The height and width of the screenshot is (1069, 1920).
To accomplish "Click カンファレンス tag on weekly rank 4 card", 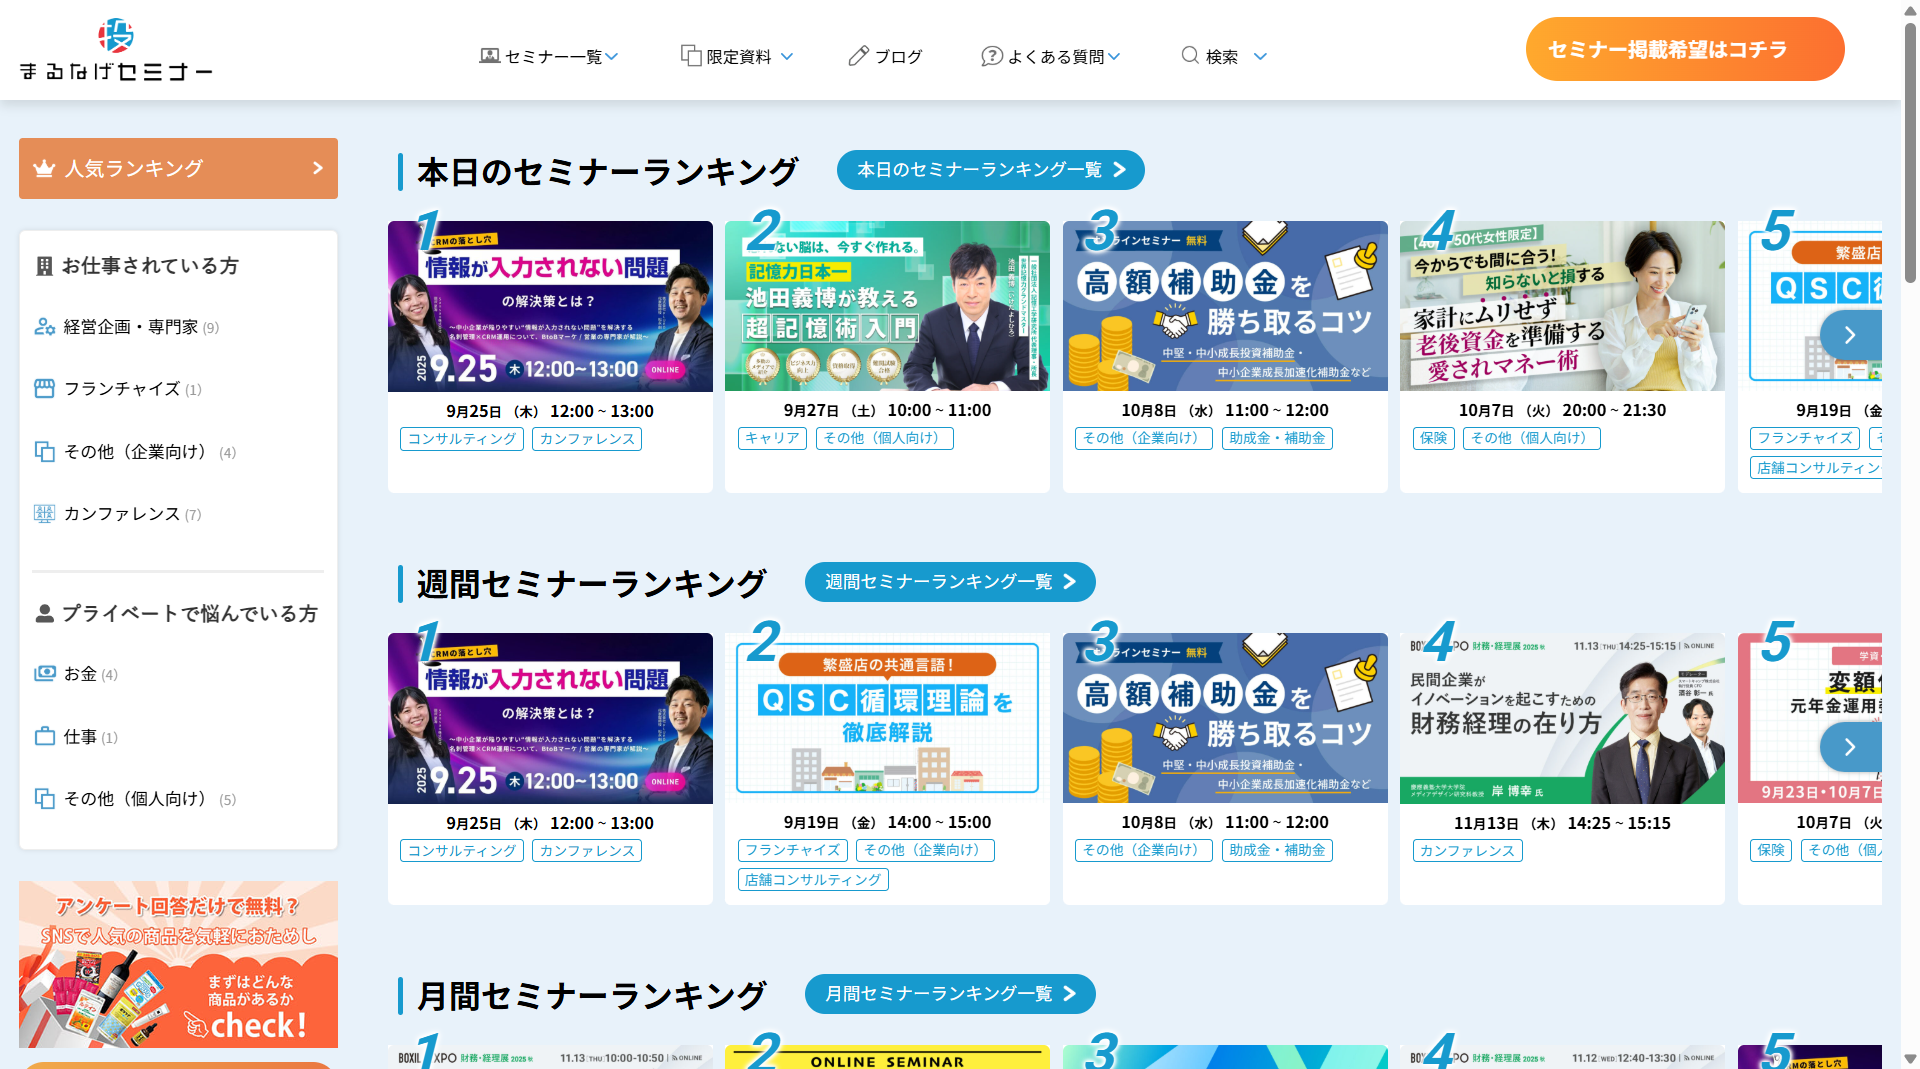I will 1467,851.
